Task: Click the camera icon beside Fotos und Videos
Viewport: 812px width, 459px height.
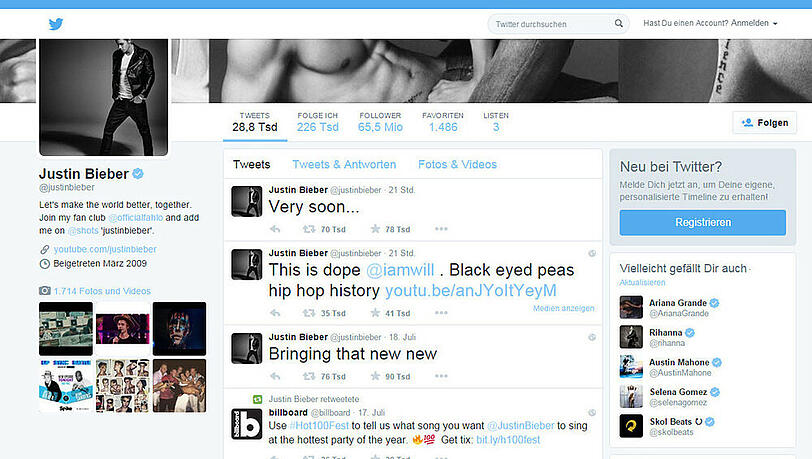Action: pyautogui.click(x=45, y=291)
